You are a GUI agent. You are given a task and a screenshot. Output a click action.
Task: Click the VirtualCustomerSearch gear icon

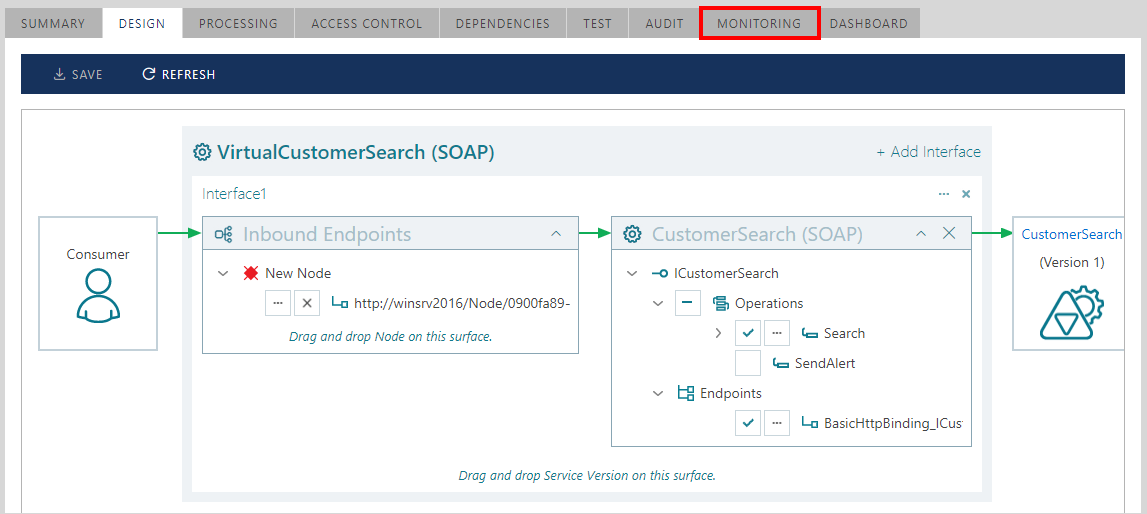pos(202,152)
